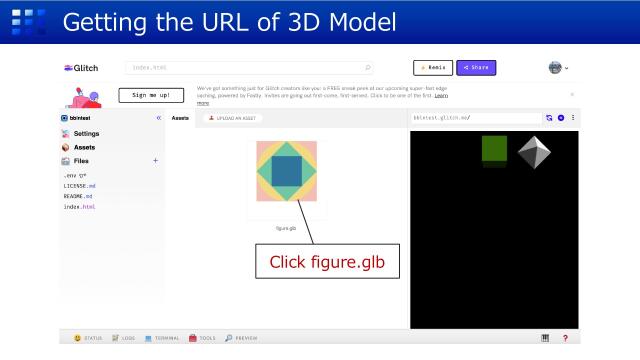The image size is (640, 360).
Task: Open the Learn more link in banner
Action: click(441, 96)
